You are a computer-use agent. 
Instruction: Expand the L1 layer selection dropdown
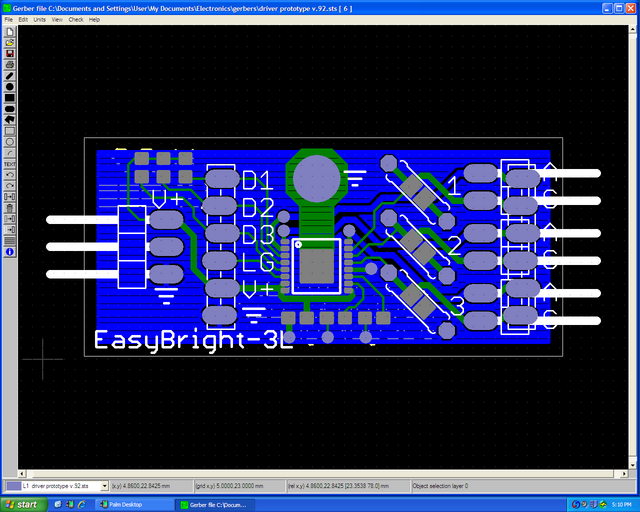(104, 486)
